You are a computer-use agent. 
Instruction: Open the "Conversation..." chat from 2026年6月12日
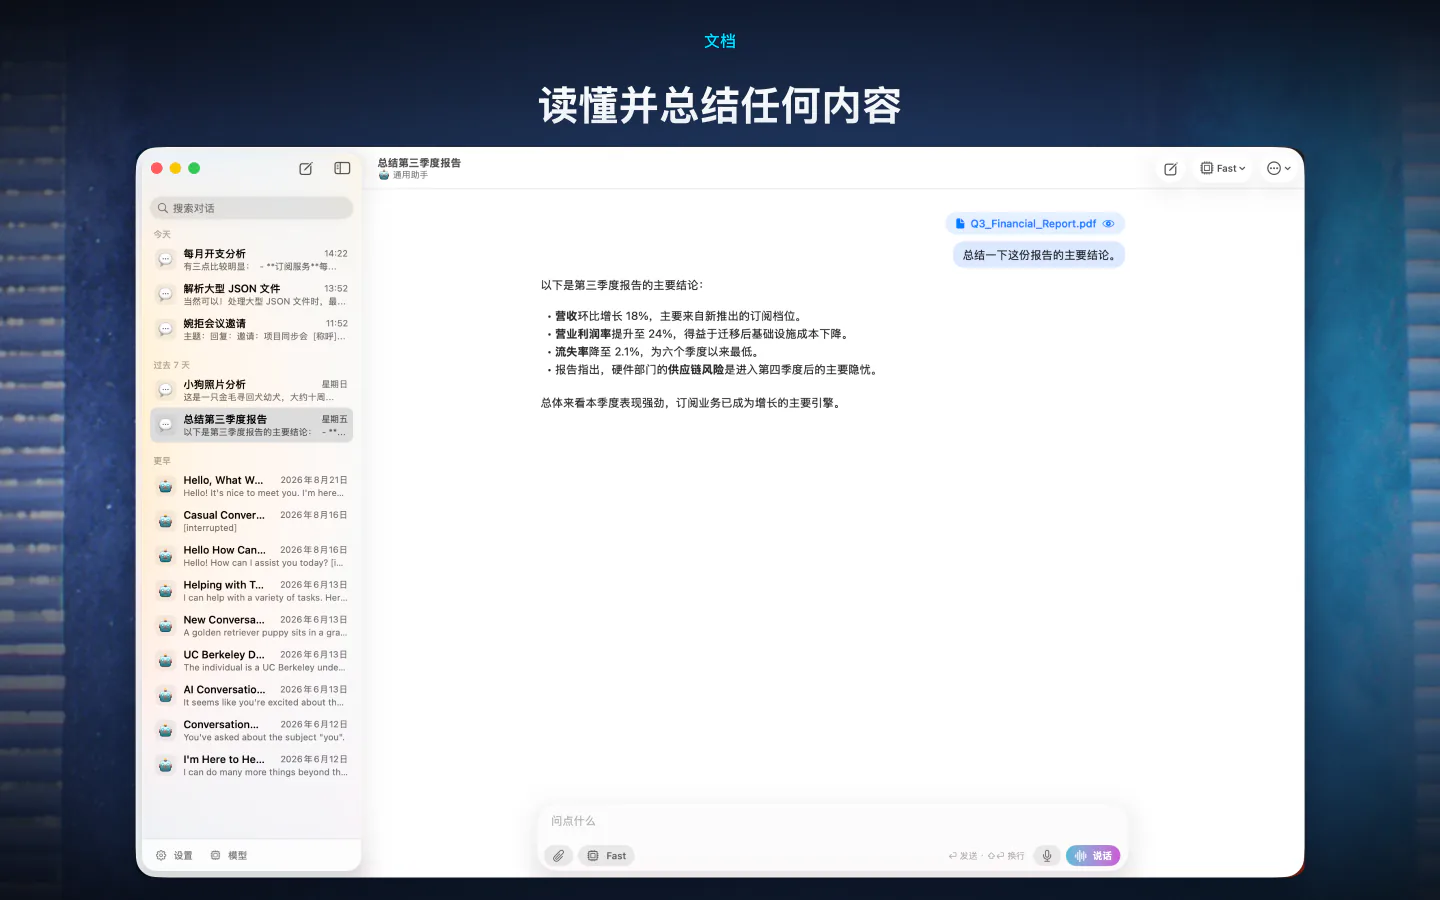coord(251,731)
